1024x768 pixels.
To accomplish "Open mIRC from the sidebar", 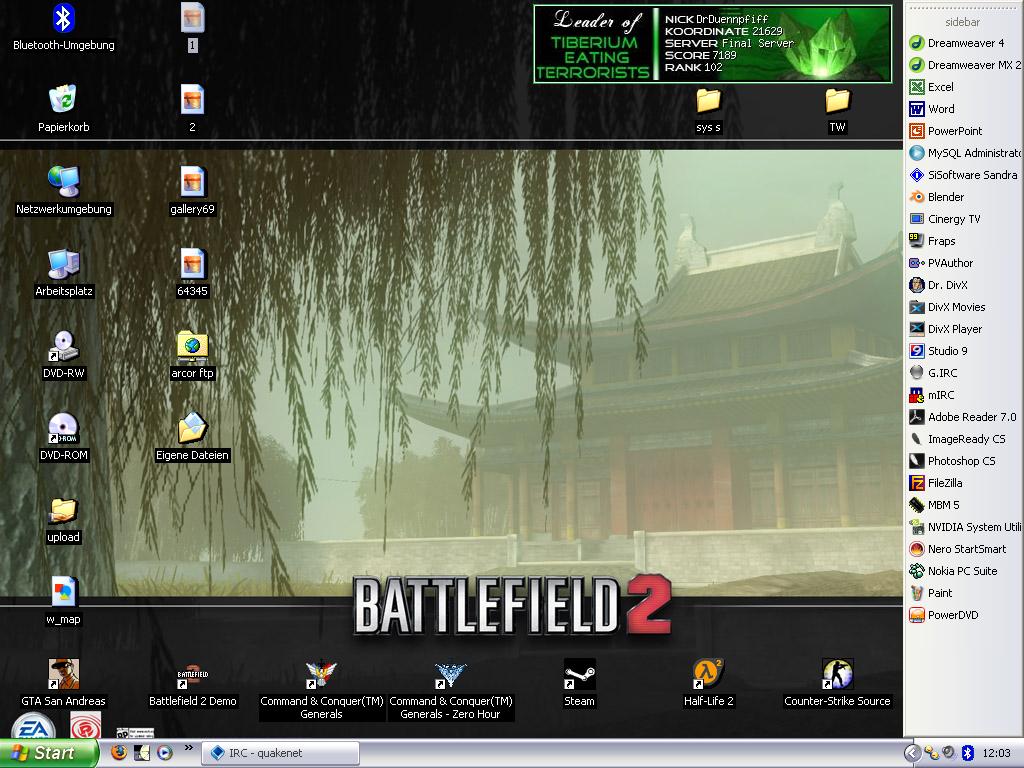I will [940, 395].
